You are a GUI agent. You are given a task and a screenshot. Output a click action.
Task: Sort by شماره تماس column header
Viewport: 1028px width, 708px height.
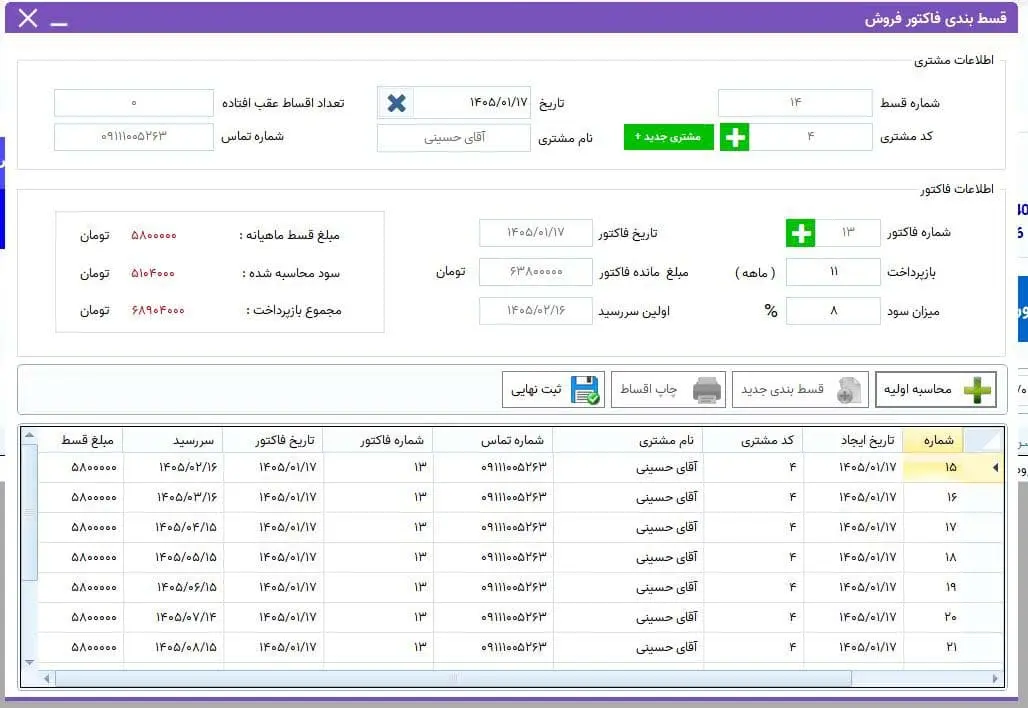pyautogui.click(x=493, y=441)
